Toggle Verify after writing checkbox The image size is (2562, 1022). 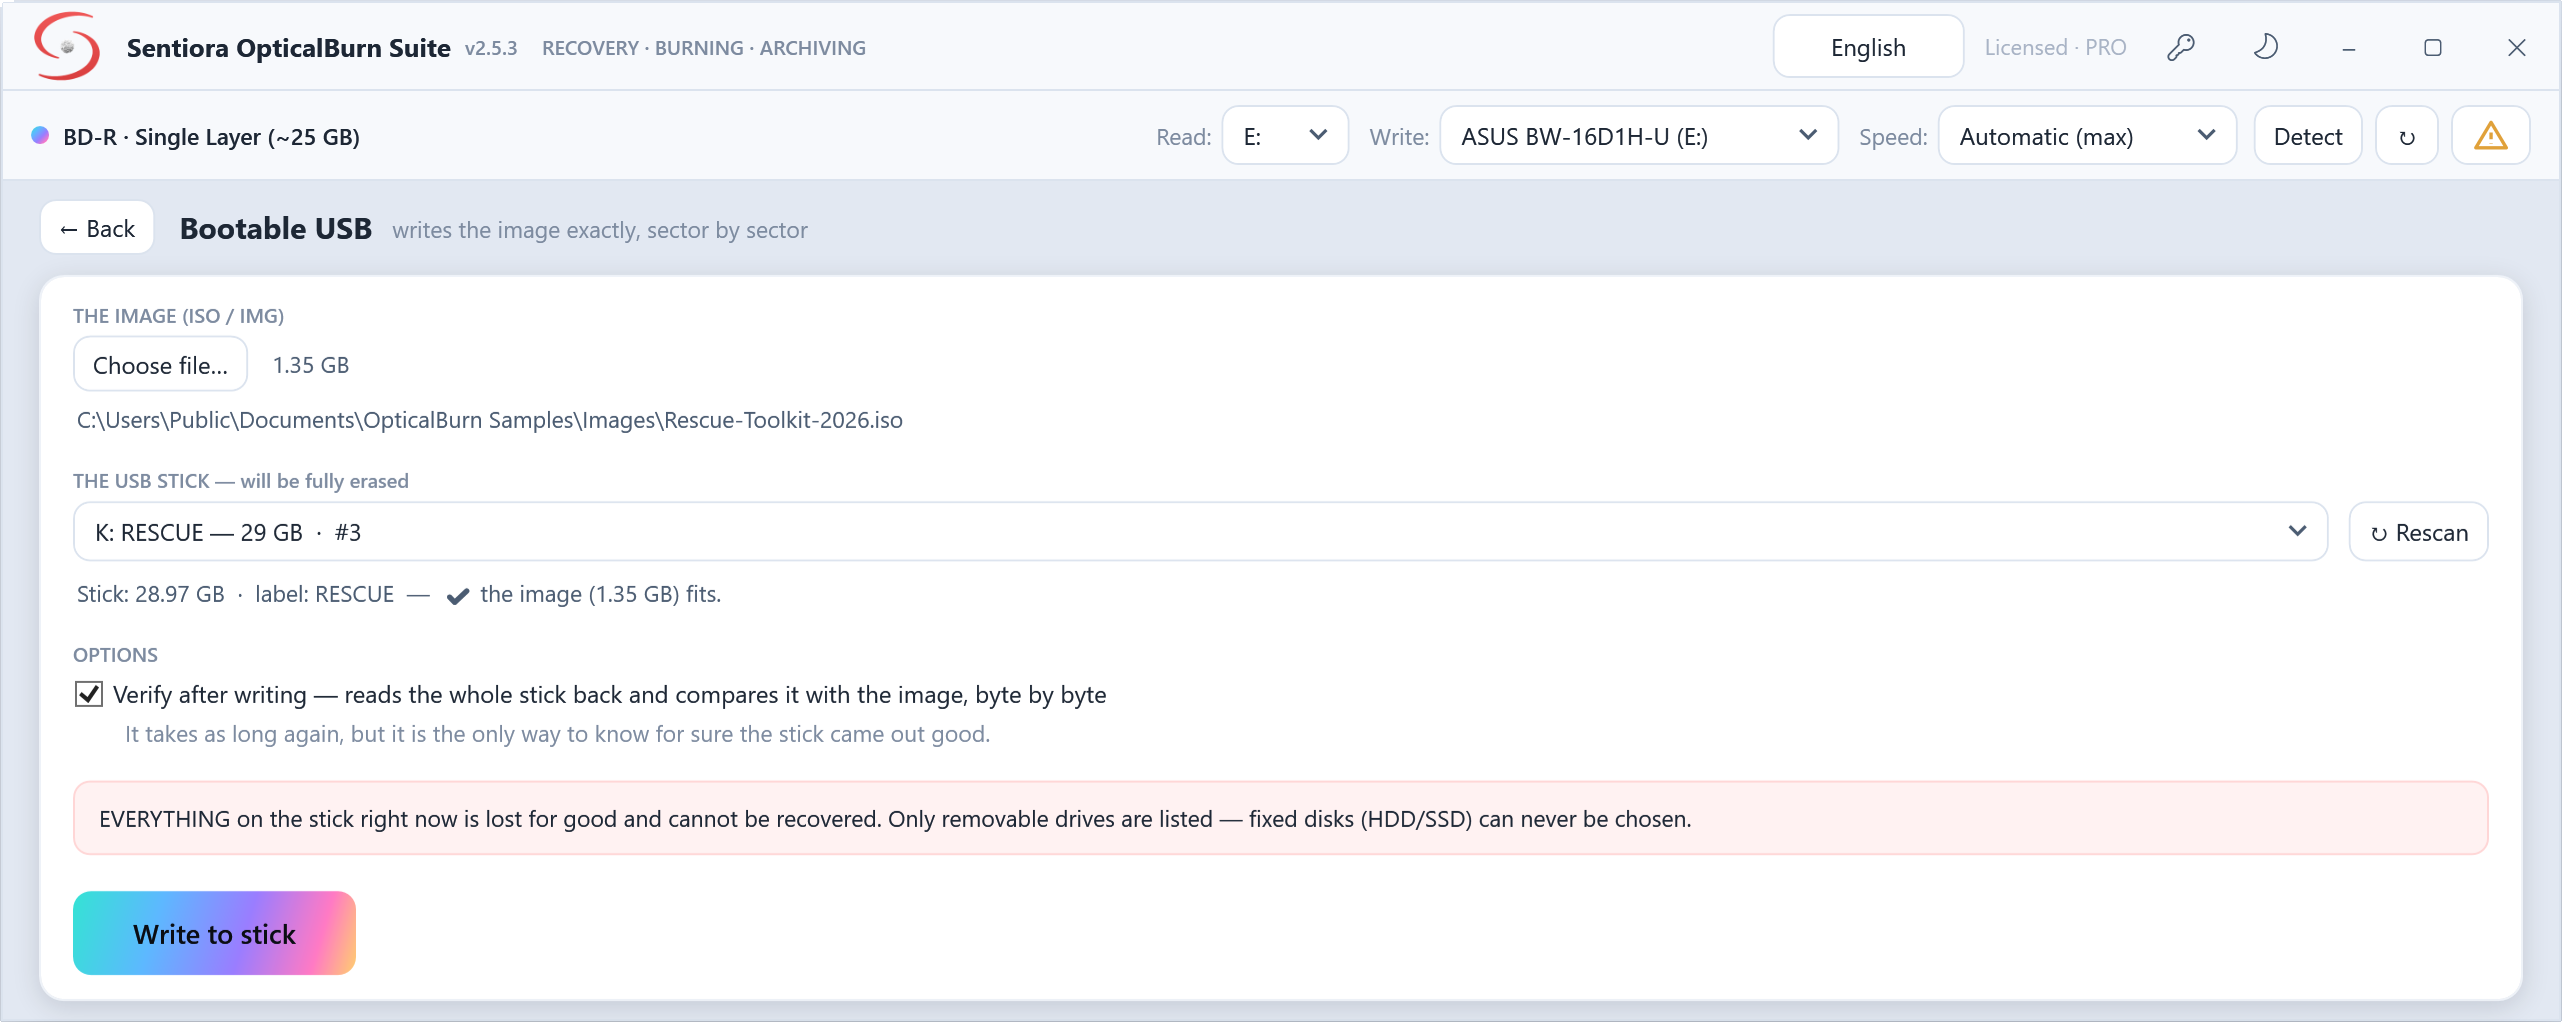[89, 694]
